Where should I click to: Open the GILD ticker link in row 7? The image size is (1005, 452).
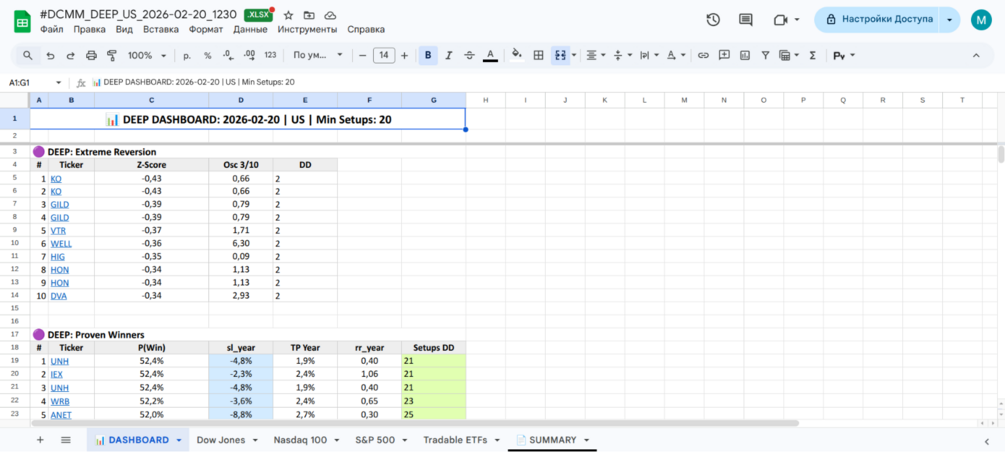click(60, 205)
